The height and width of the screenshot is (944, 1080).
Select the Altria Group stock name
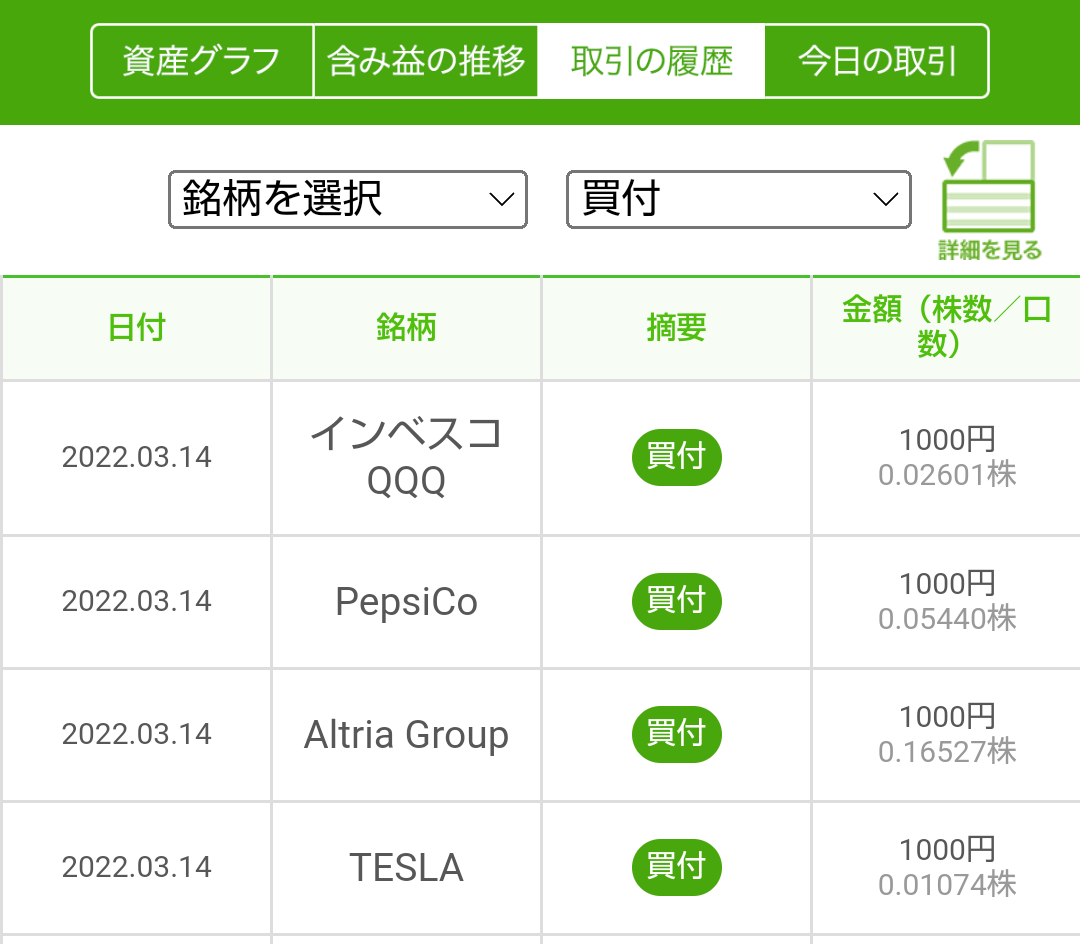406,735
